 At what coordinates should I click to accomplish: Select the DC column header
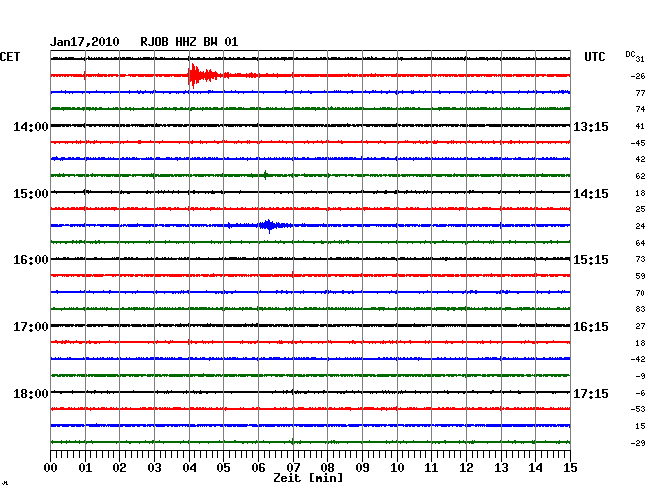point(630,54)
